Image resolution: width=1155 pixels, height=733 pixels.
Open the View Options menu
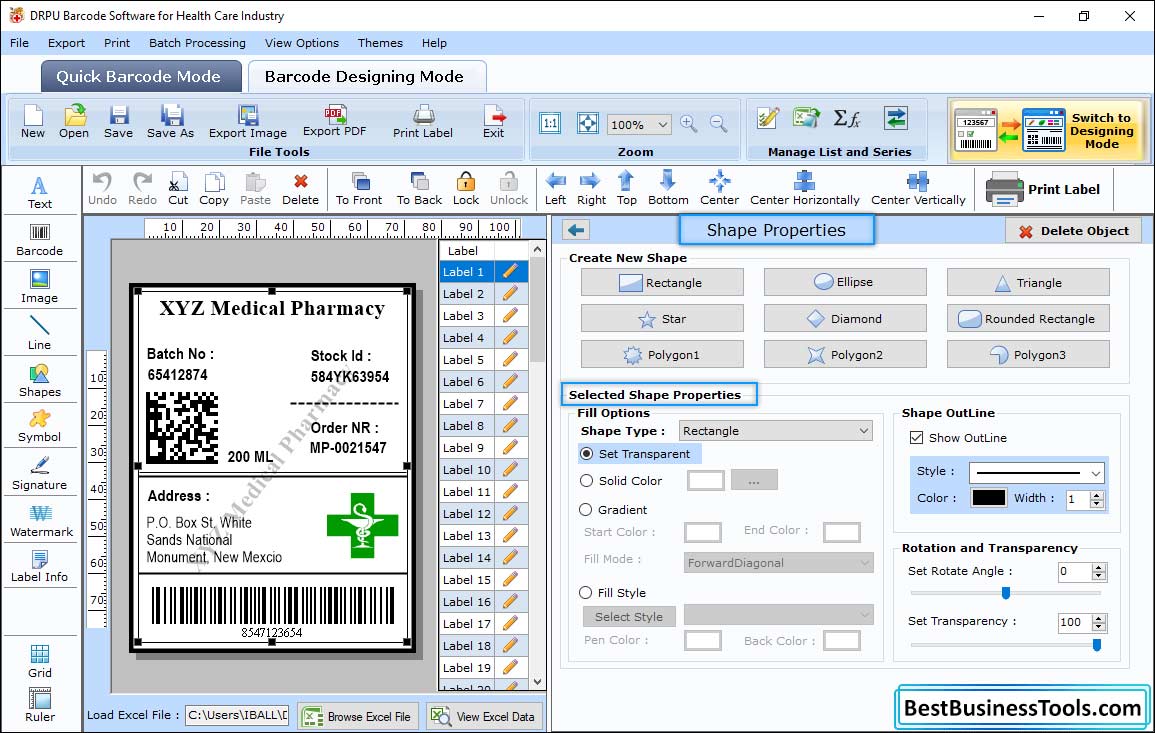tap(302, 43)
